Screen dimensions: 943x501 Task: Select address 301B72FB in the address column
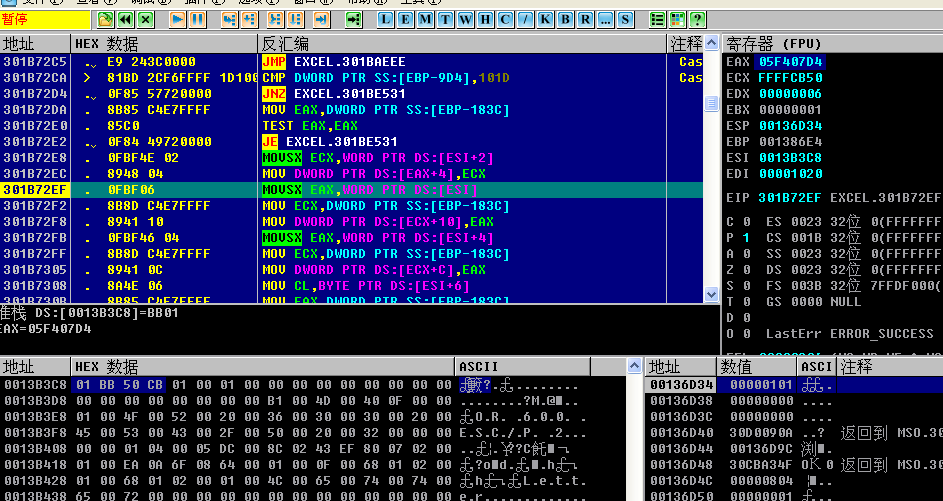click(35, 238)
